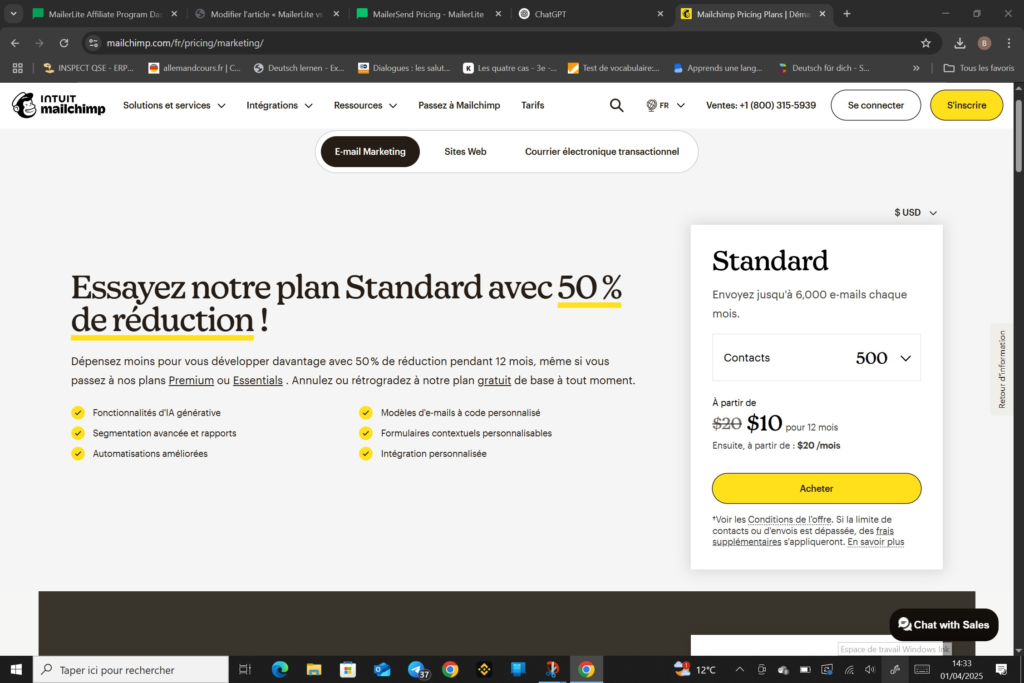The width and height of the screenshot is (1024, 683).
Task: Open the weather widget showing 12°C
Action: pyautogui.click(x=695, y=669)
